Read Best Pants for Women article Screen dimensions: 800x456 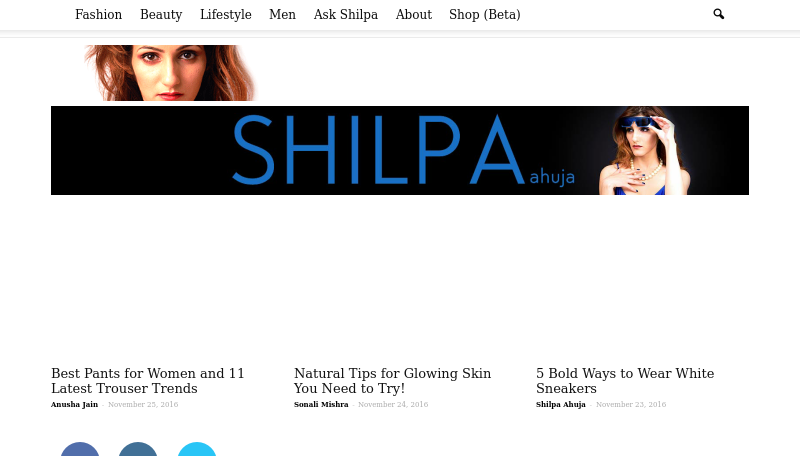[148, 381]
